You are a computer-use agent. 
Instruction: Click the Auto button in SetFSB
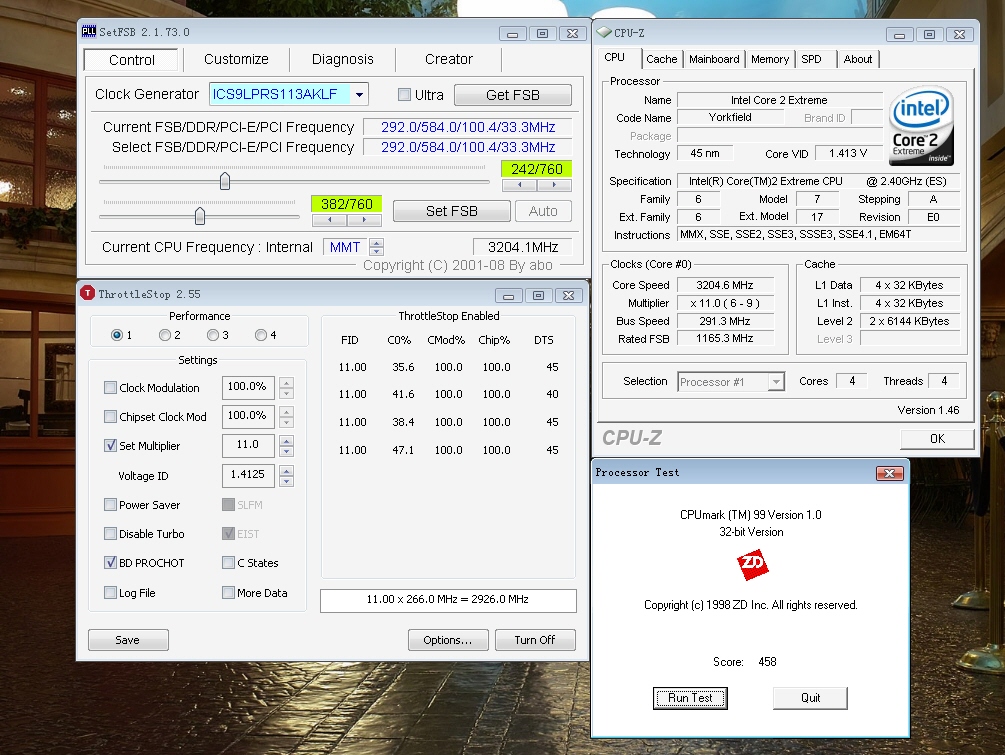[543, 211]
